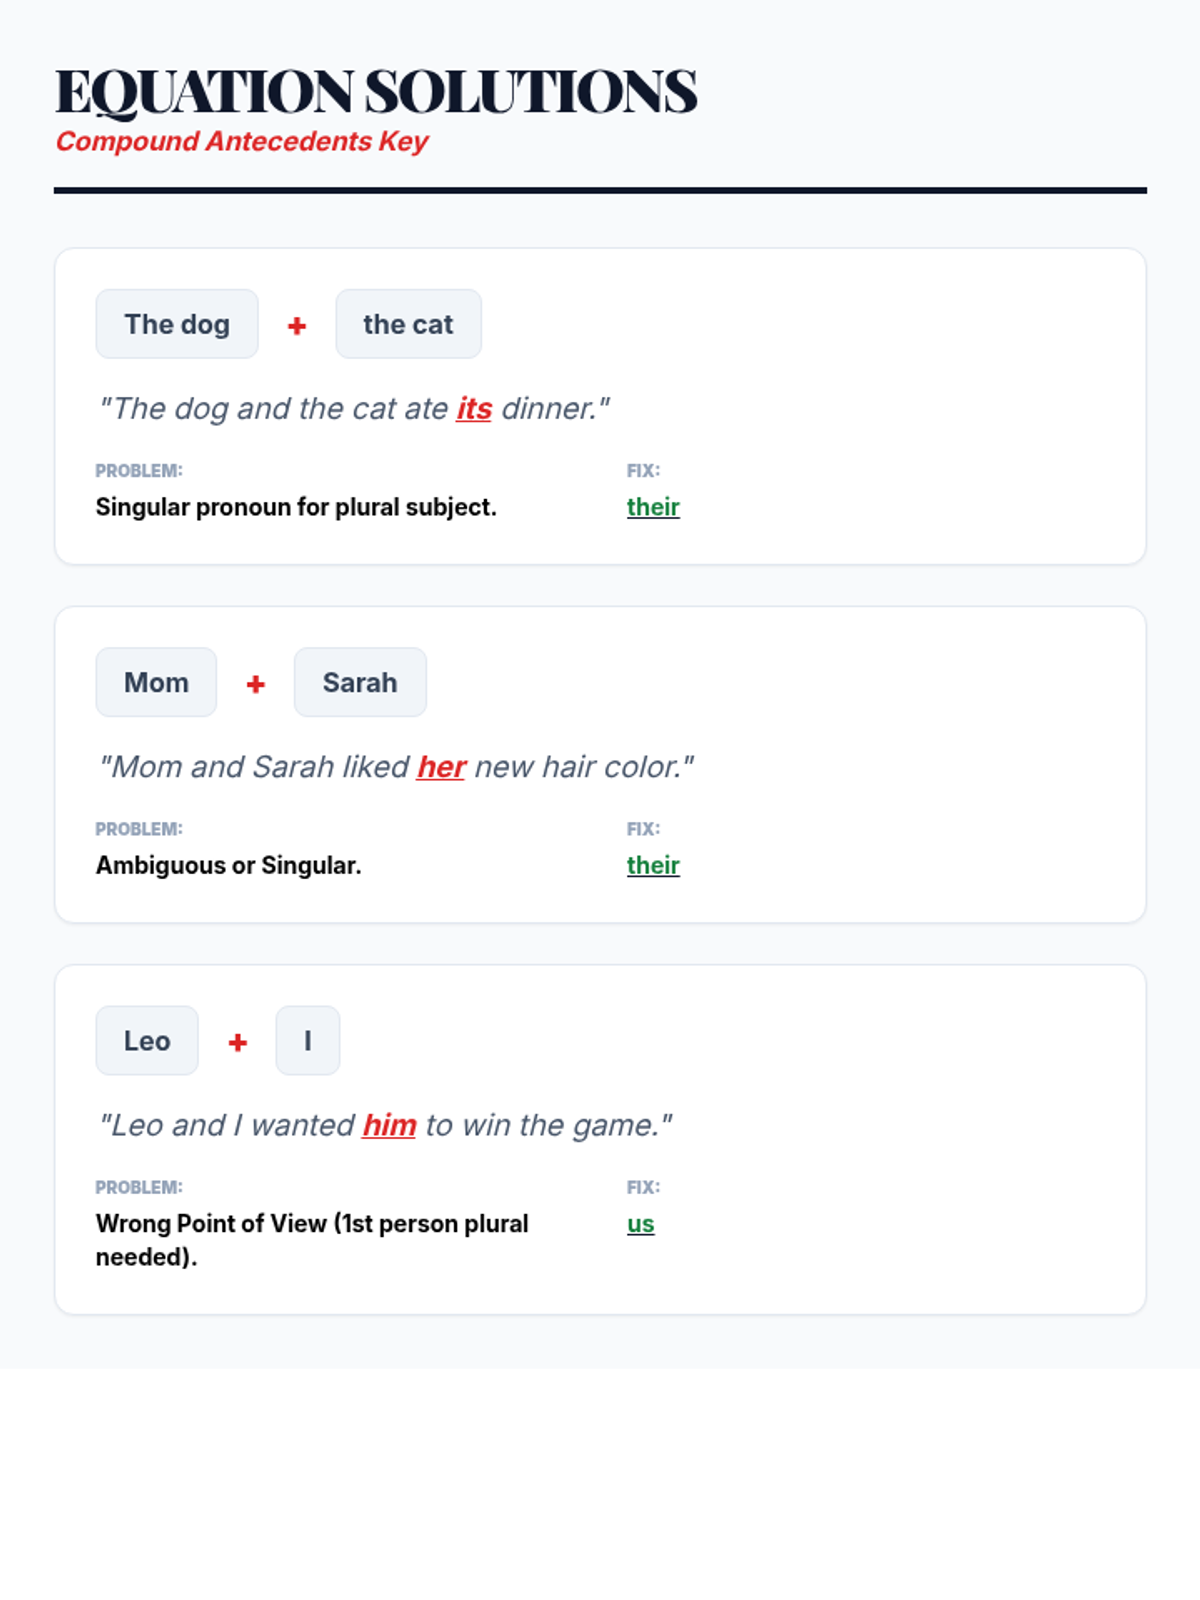Click the 'Ambiguous or Singular.' text
The image size is (1200, 1600).
(228, 865)
